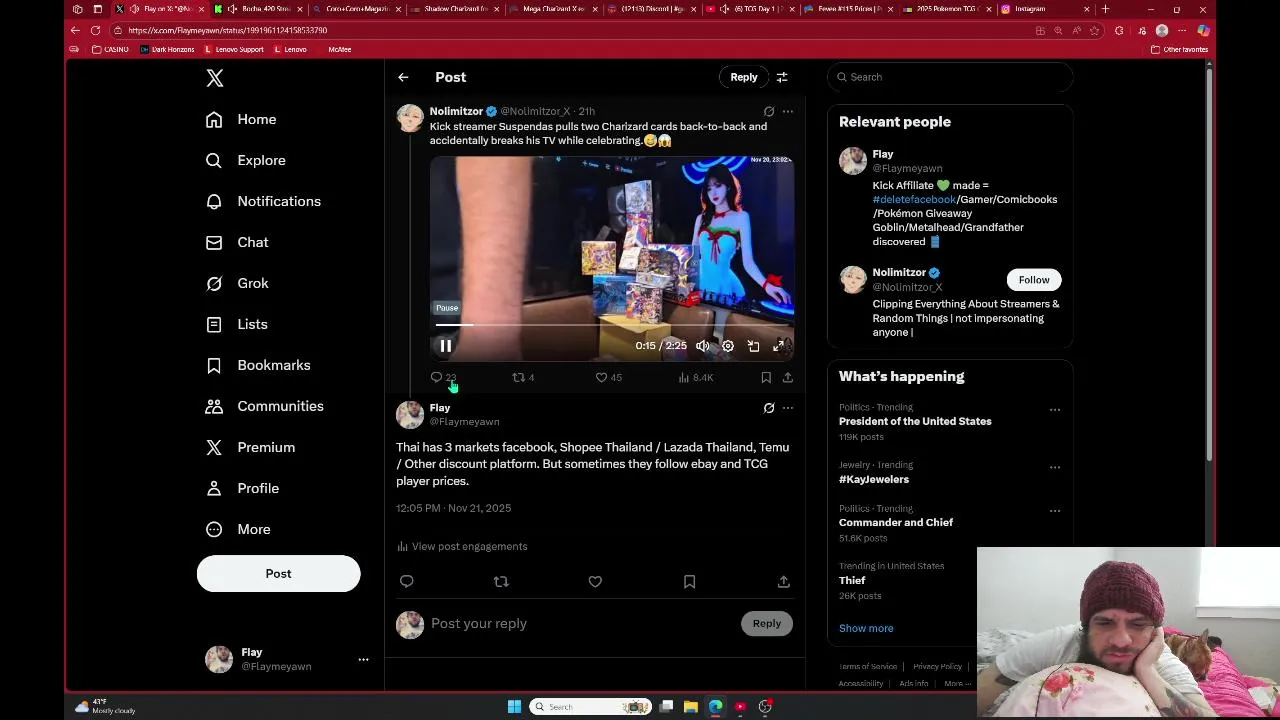This screenshot has width=1280, height=720.
Task: Open account menu dots beside Flay
Action: 364,659
